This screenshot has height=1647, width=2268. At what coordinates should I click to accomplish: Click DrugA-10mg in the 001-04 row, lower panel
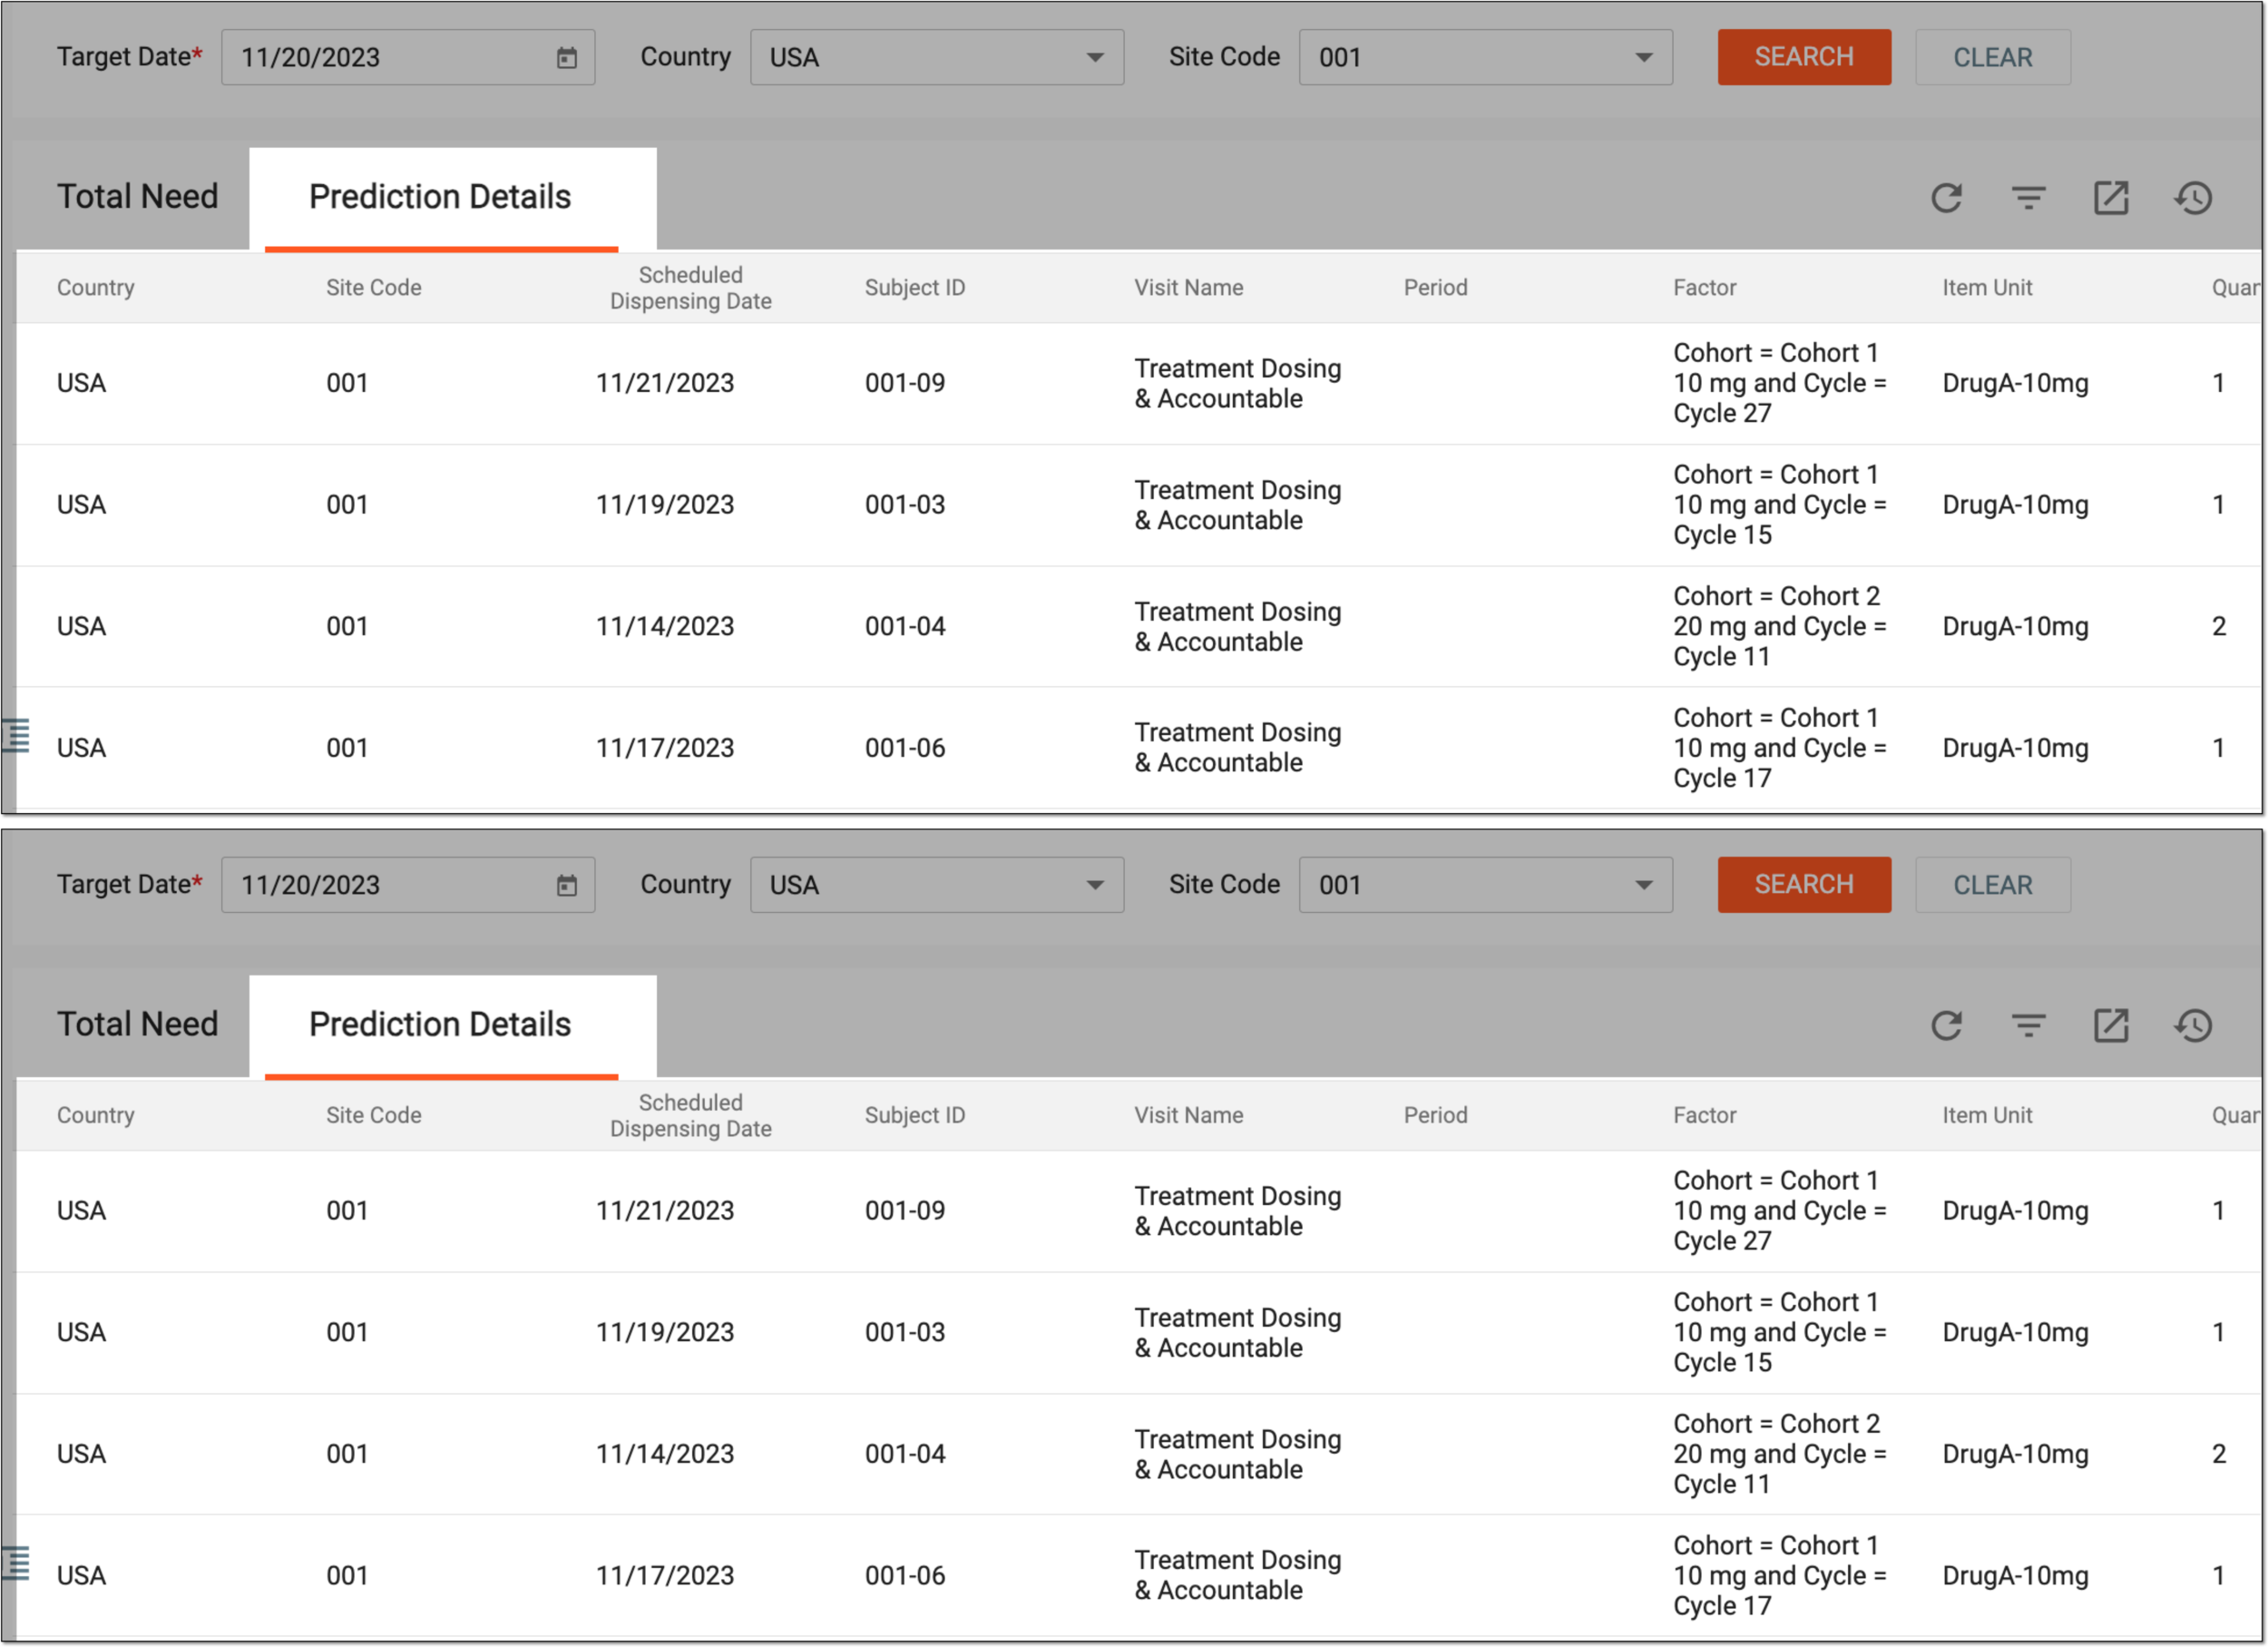pyautogui.click(x=2015, y=1454)
